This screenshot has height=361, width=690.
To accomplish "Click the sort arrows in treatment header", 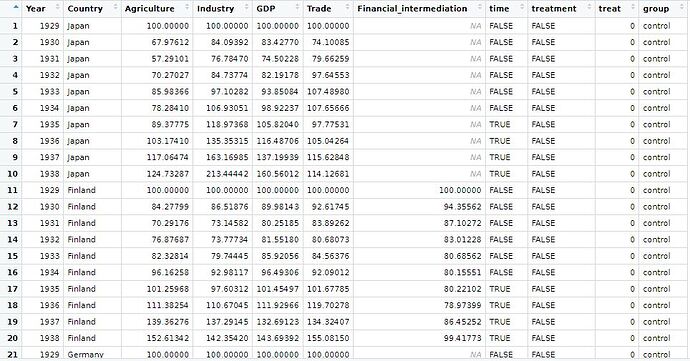I will tap(589, 8).
